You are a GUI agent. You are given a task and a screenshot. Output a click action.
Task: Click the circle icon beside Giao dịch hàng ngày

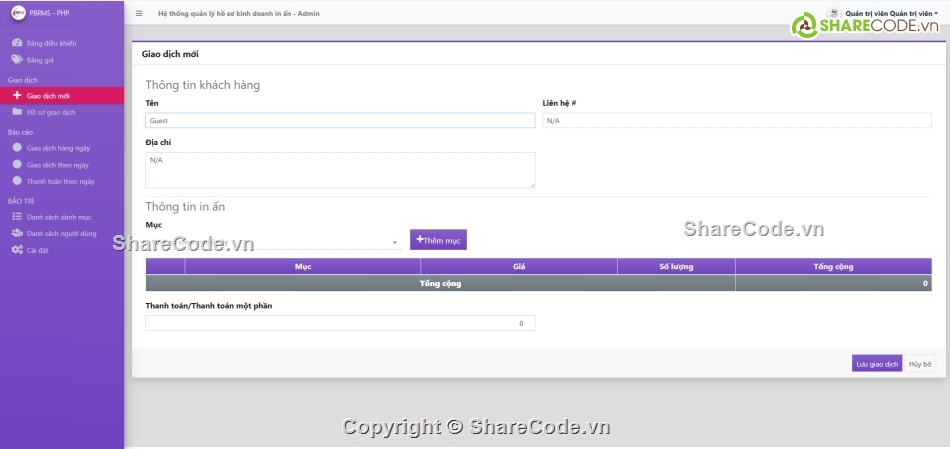pos(17,147)
